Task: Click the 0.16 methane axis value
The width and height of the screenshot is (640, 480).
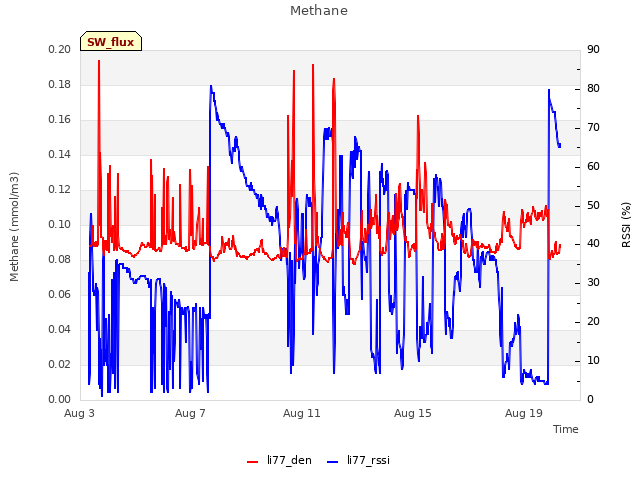Action: [60, 120]
